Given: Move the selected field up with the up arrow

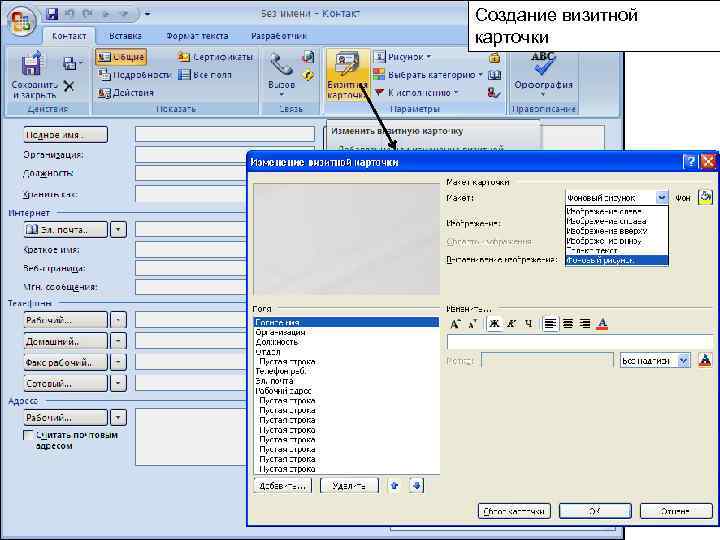Looking at the screenshot, I should 394,485.
